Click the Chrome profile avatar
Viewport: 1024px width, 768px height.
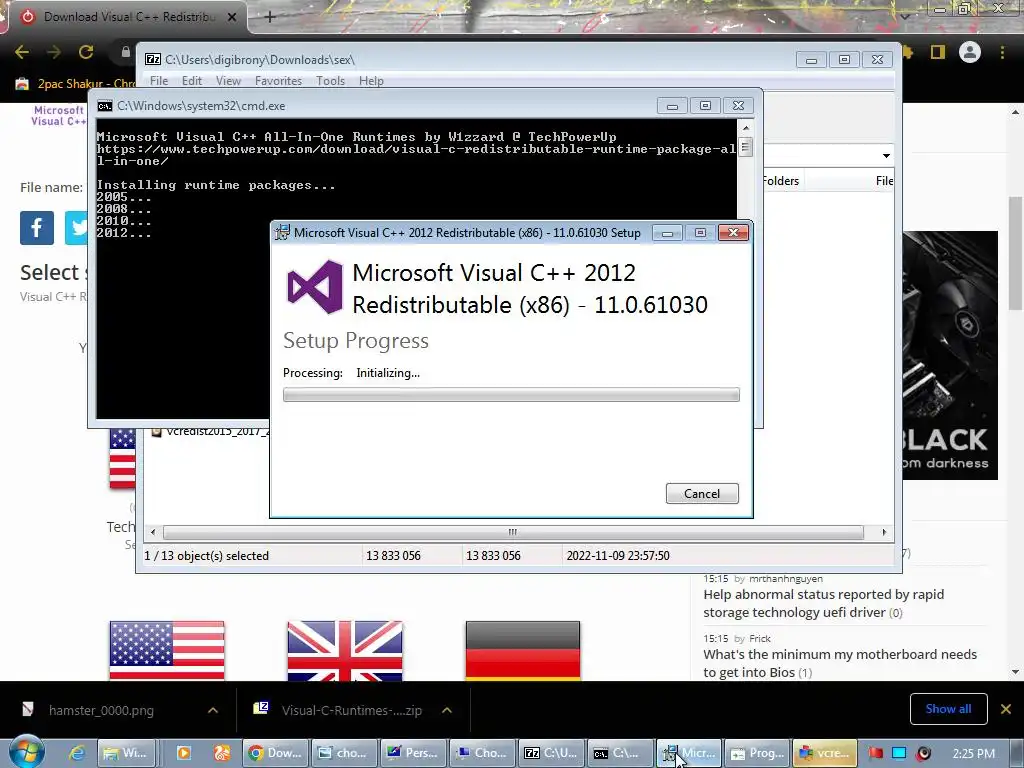(x=970, y=52)
